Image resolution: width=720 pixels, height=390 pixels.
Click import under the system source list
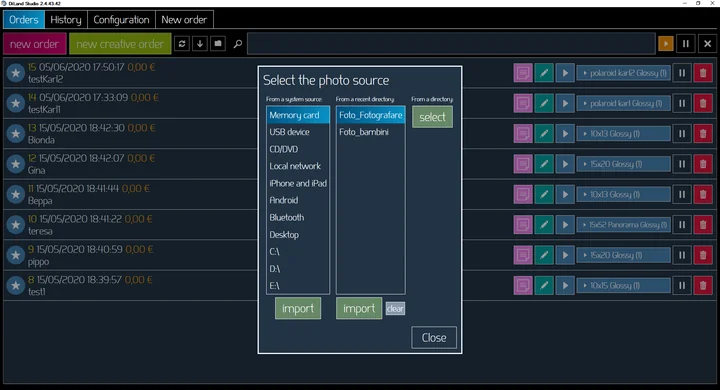click(x=298, y=308)
